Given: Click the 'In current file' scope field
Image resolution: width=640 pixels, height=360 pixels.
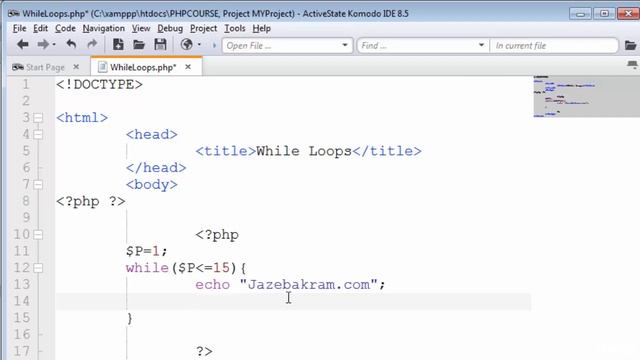Looking at the screenshot, I should click(554, 45).
